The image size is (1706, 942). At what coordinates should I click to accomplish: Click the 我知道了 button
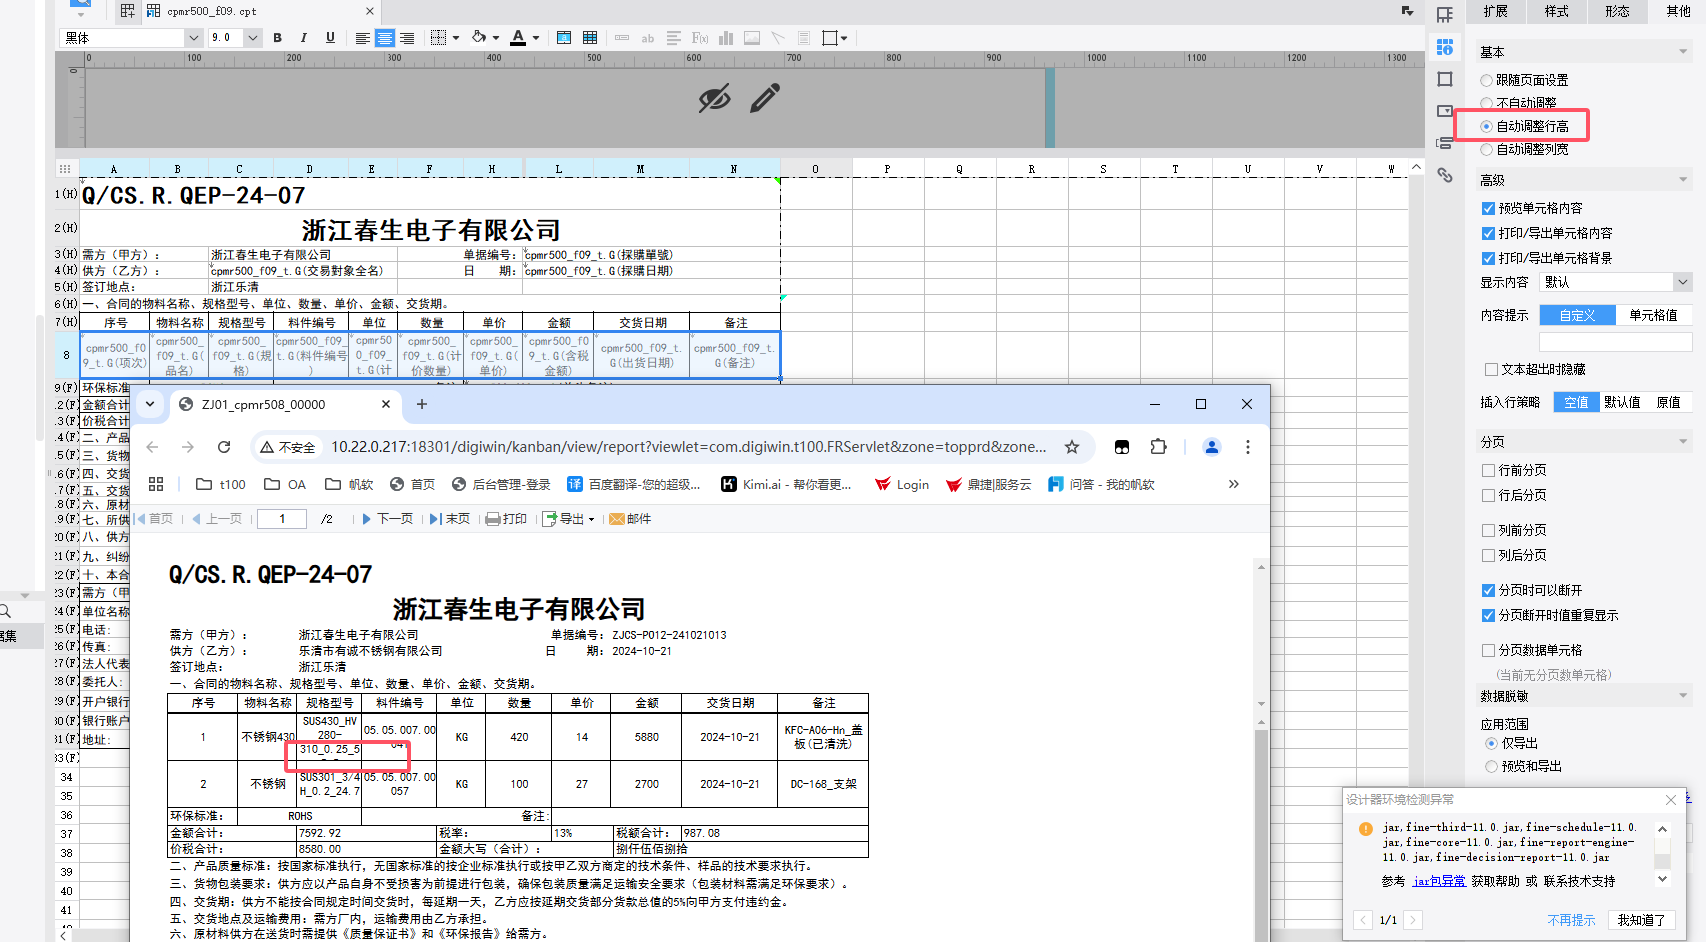click(x=1642, y=920)
